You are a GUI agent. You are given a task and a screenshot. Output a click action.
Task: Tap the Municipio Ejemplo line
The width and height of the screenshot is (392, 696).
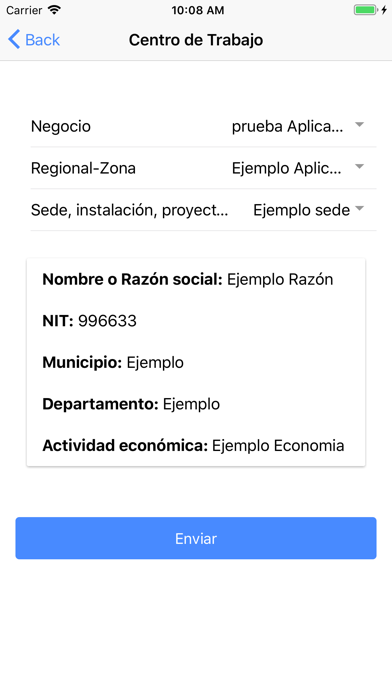[x=113, y=363]
